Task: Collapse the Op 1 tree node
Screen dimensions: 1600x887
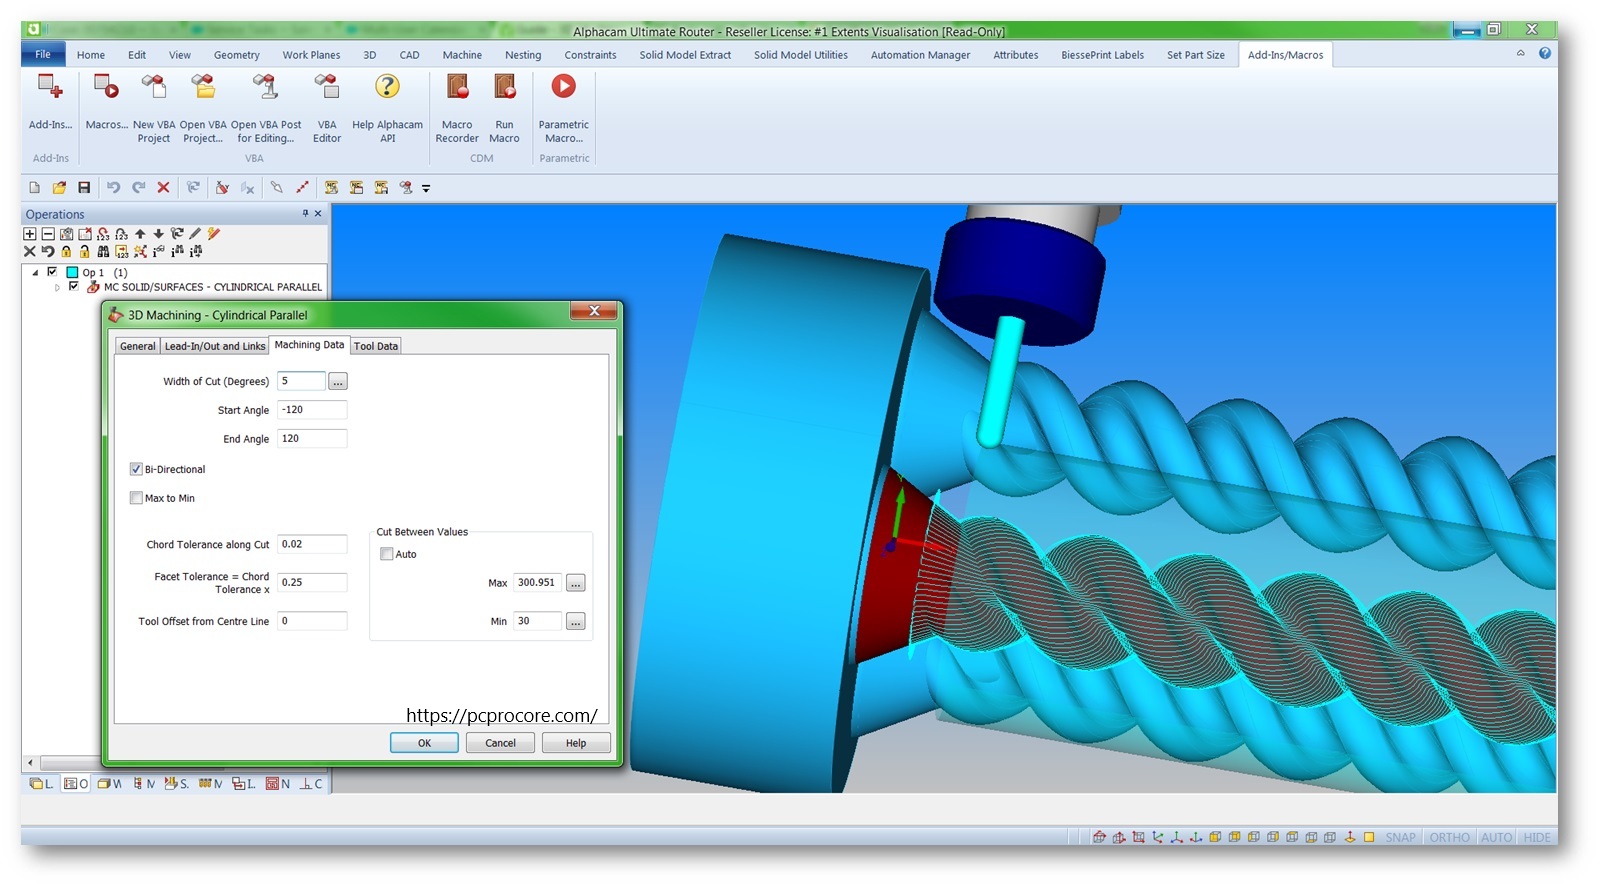Action: click(x=36, y=272)
